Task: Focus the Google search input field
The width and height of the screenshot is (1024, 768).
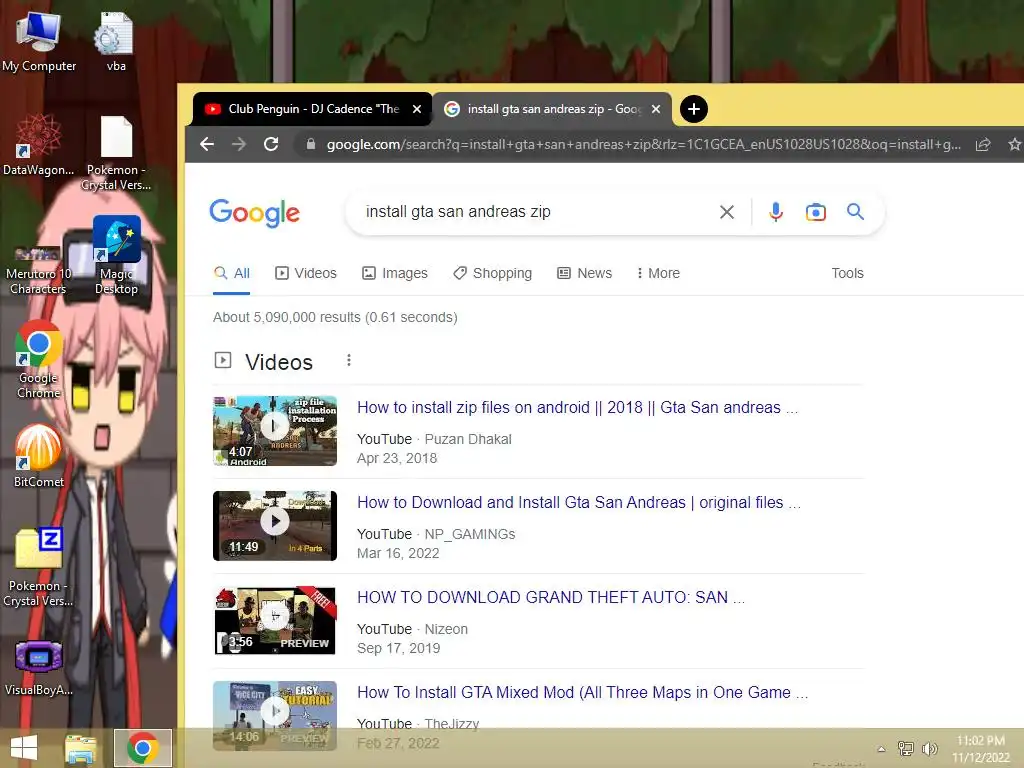Action: 536,212
